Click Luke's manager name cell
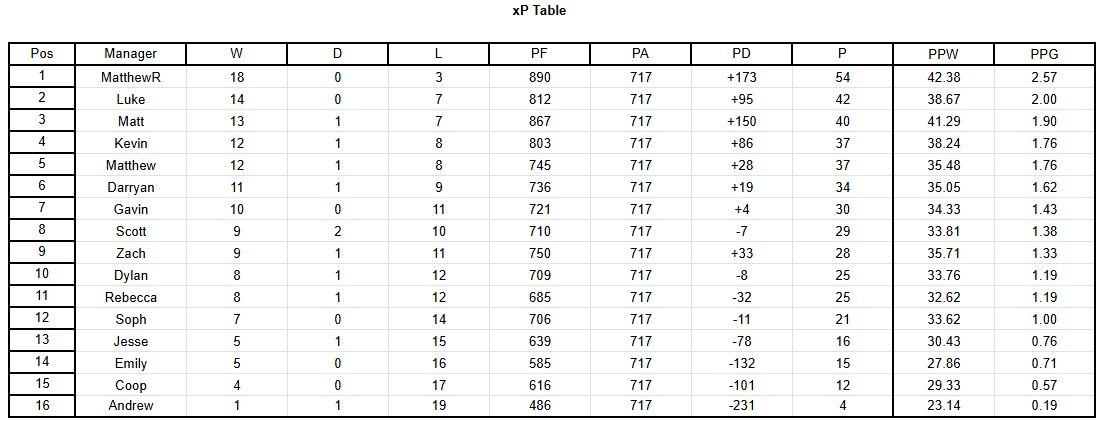Screen dimensions: 1100x421 tap(130, 100)
